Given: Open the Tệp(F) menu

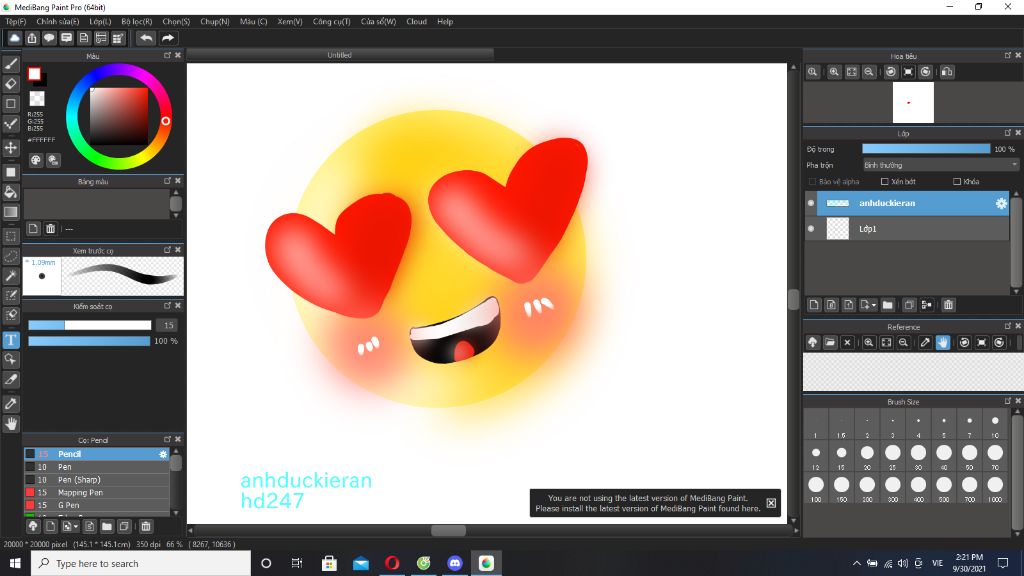Looking at the screenshot, I should pos(16,22).
